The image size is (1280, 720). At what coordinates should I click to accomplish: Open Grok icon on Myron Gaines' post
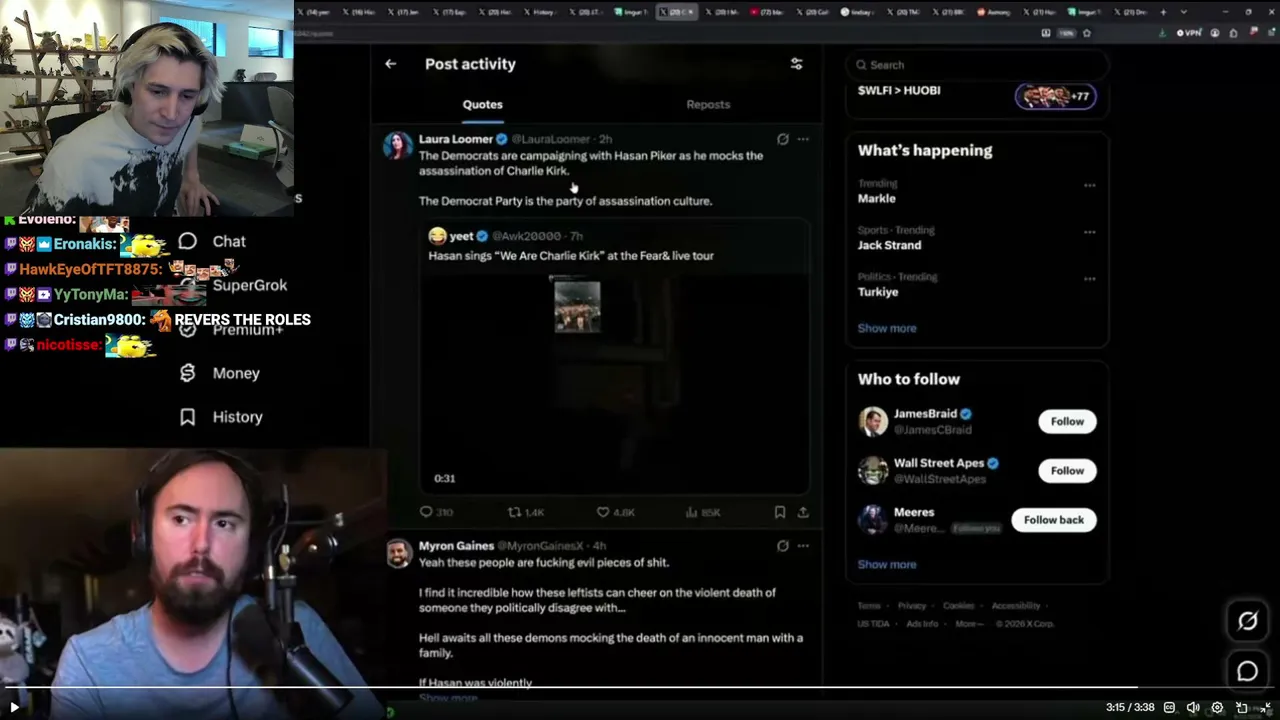click(783, 546)
